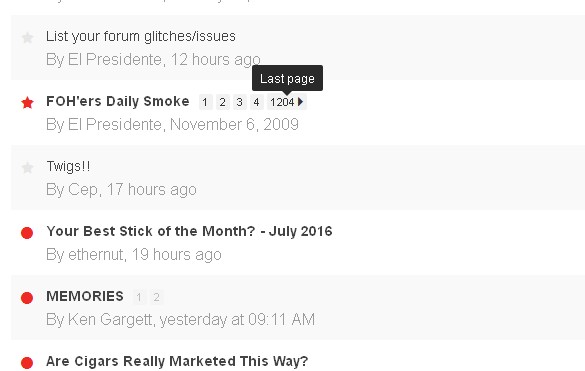Screen dimensions: 585x371
Task: Open the MEMORIES topic
Action: point(85,296)
